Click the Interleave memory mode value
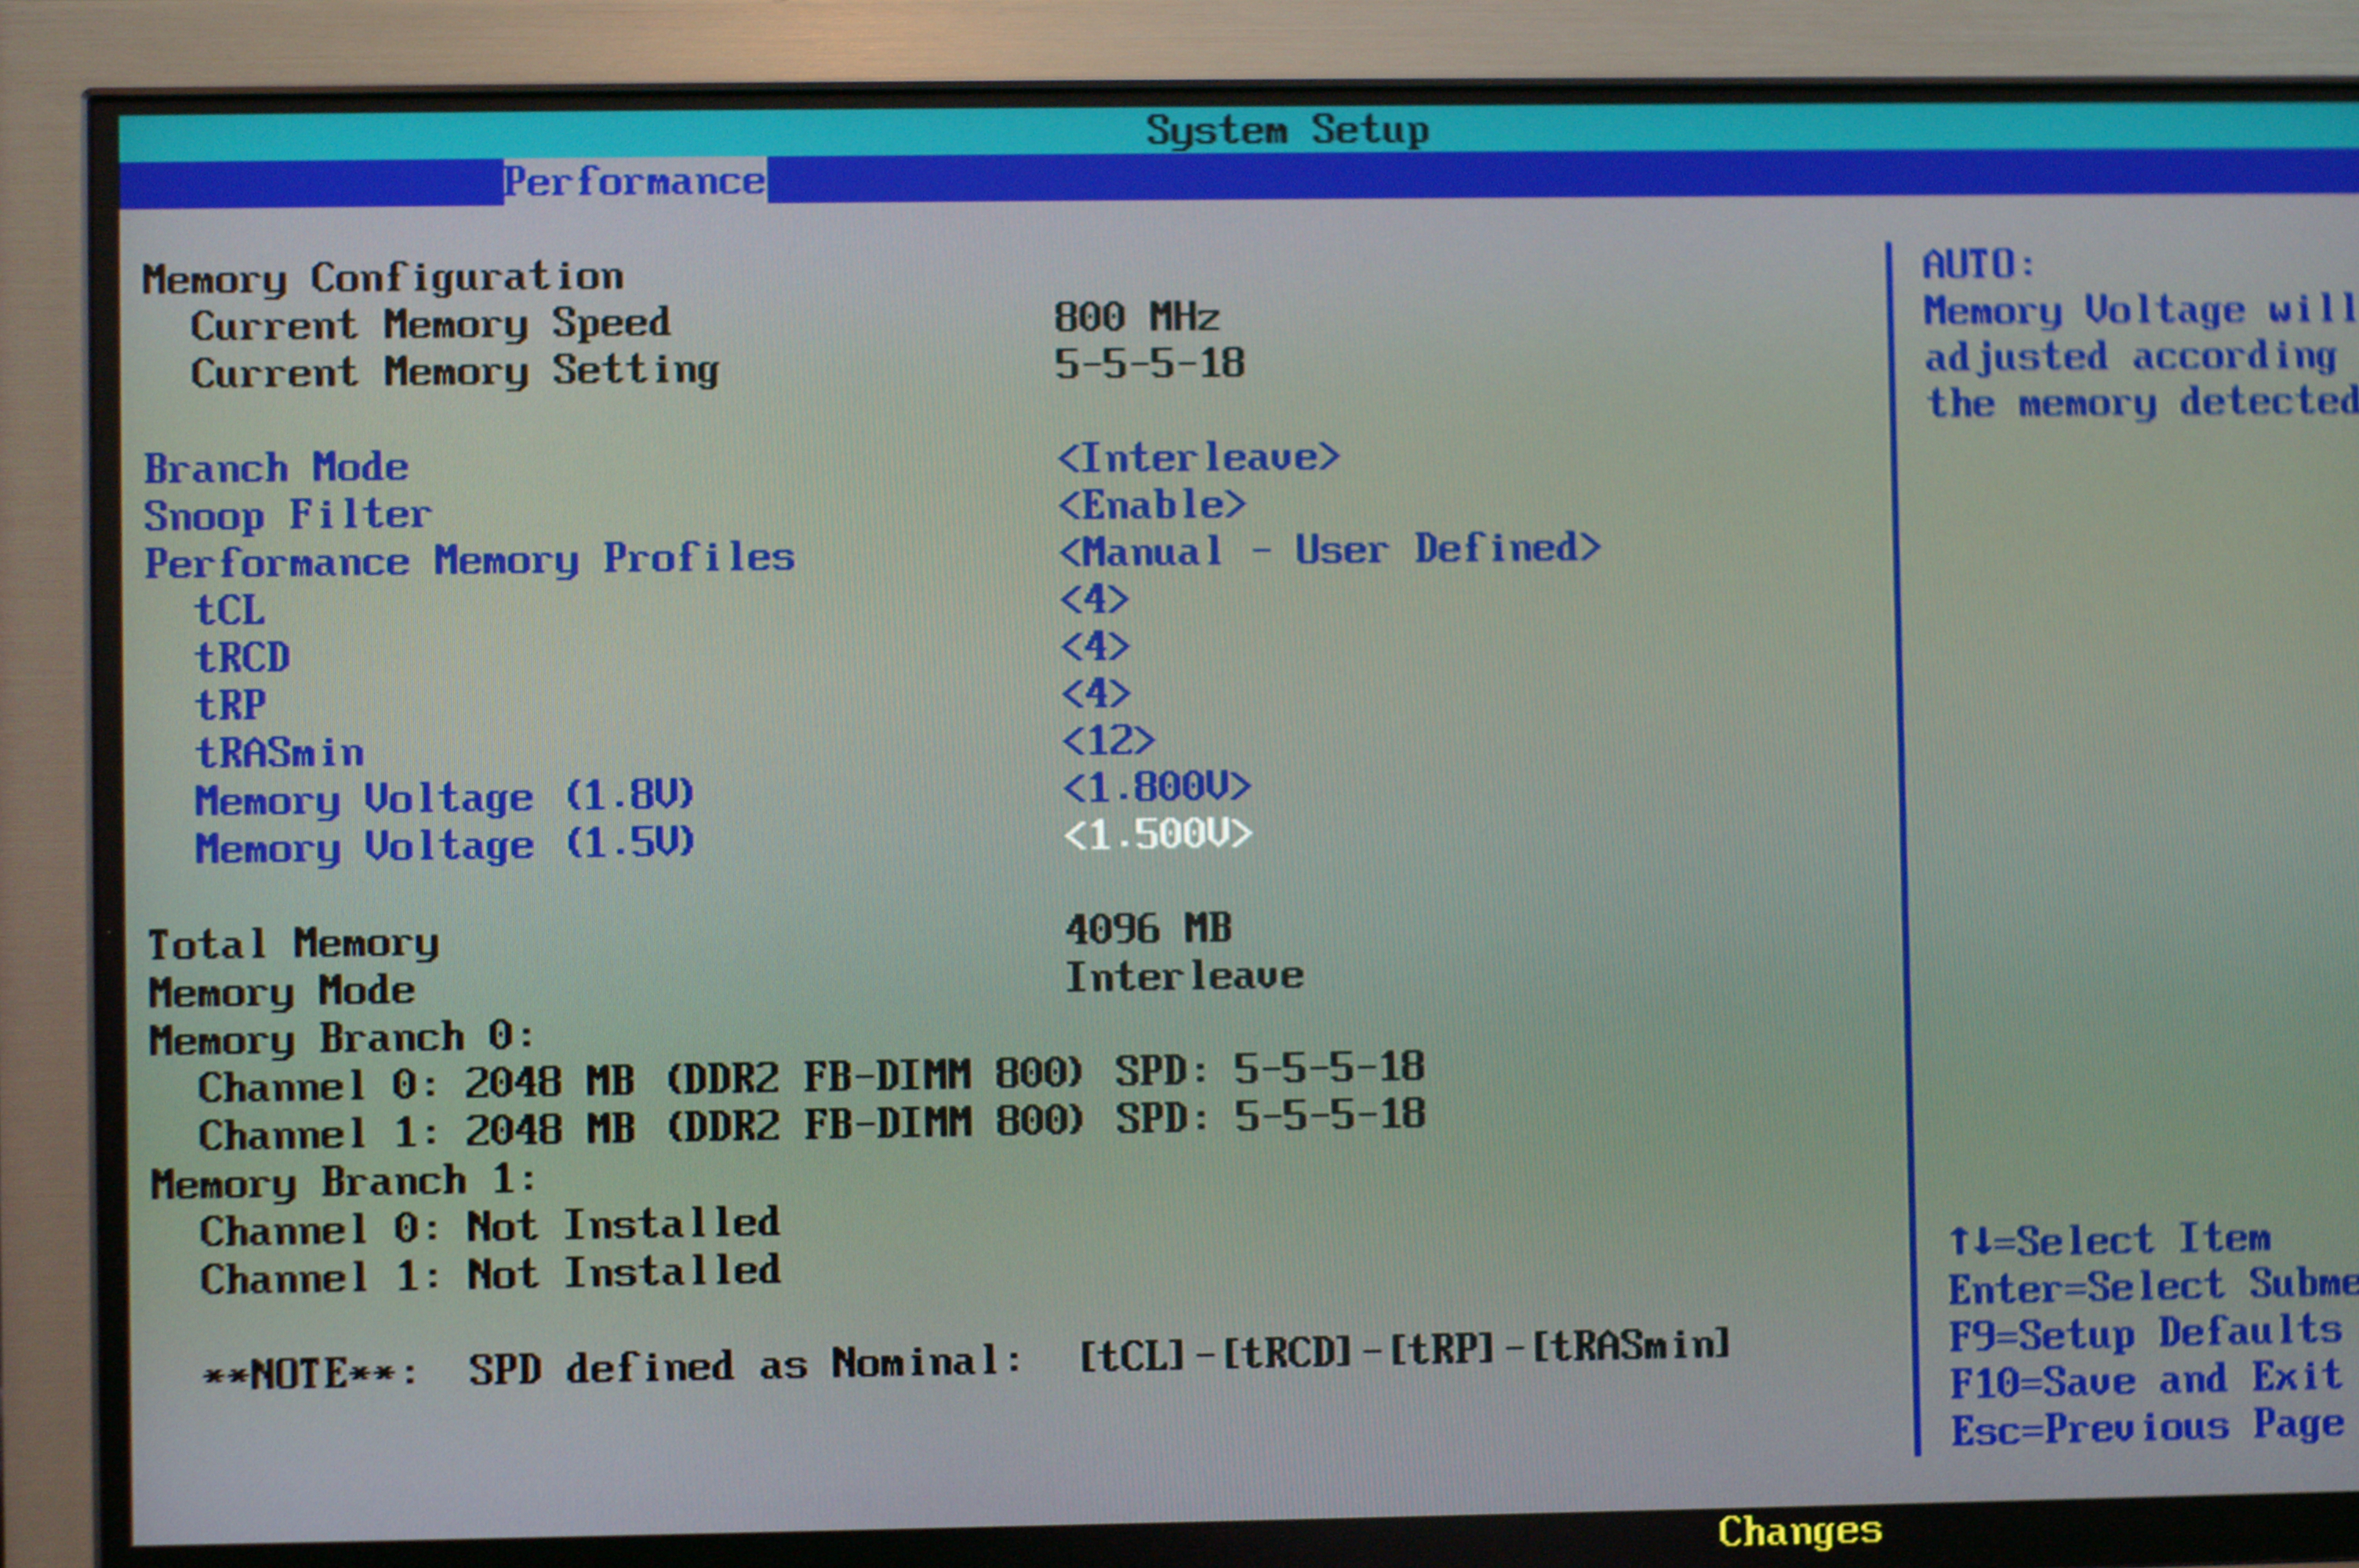 [x=1185, y=976]
